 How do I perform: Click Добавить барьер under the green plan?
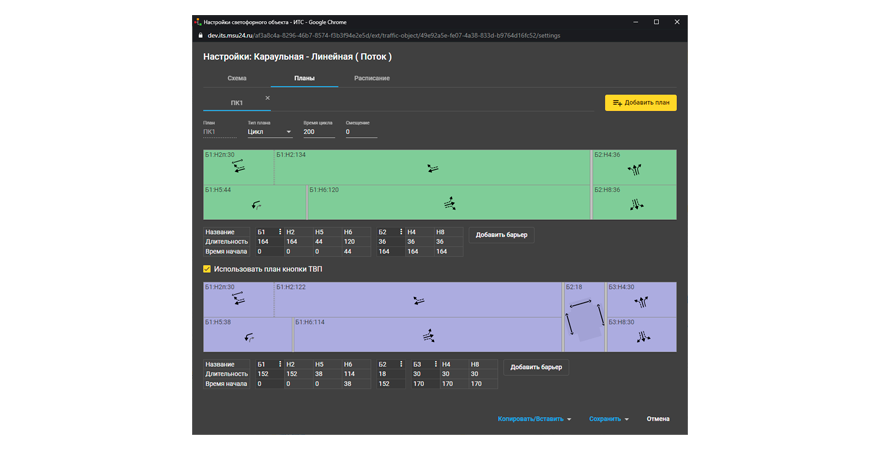point(501,235)
